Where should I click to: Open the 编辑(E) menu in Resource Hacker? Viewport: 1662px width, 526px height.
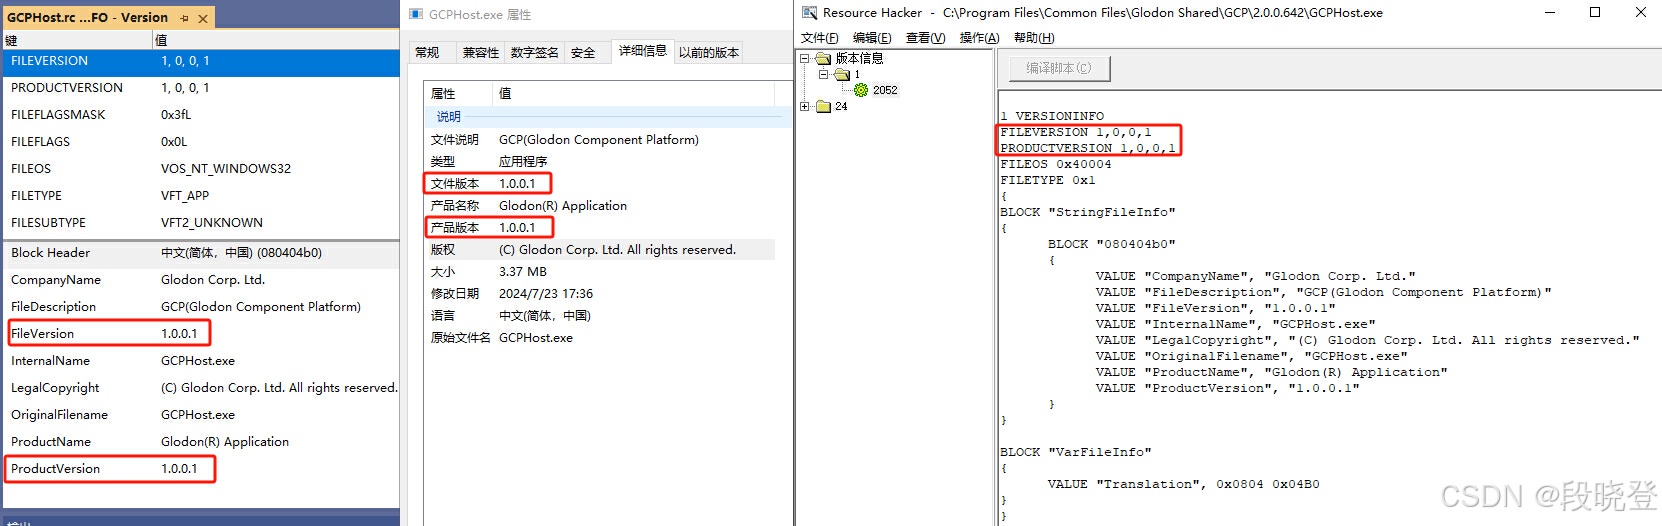(872, 38)
